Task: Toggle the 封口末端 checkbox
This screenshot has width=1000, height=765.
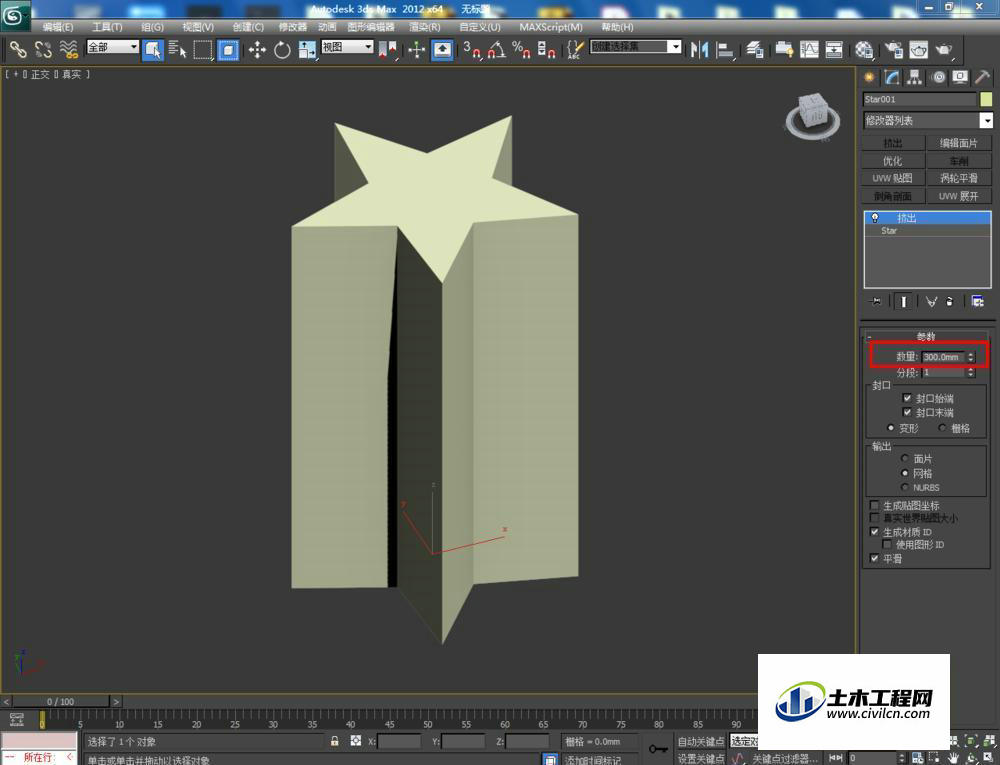Action: pos(907,412)
